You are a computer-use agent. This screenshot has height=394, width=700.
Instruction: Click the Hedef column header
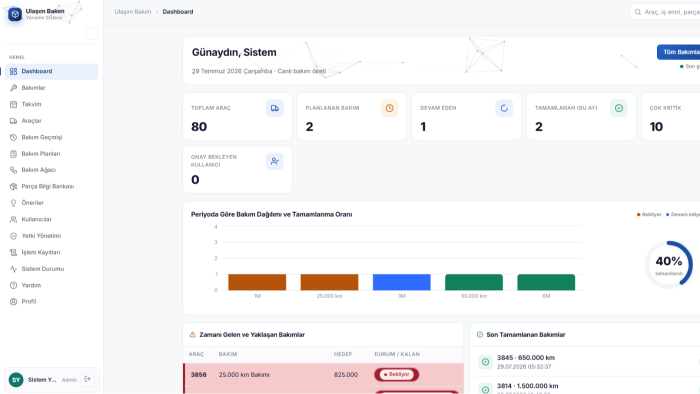[x=343, y=354]
